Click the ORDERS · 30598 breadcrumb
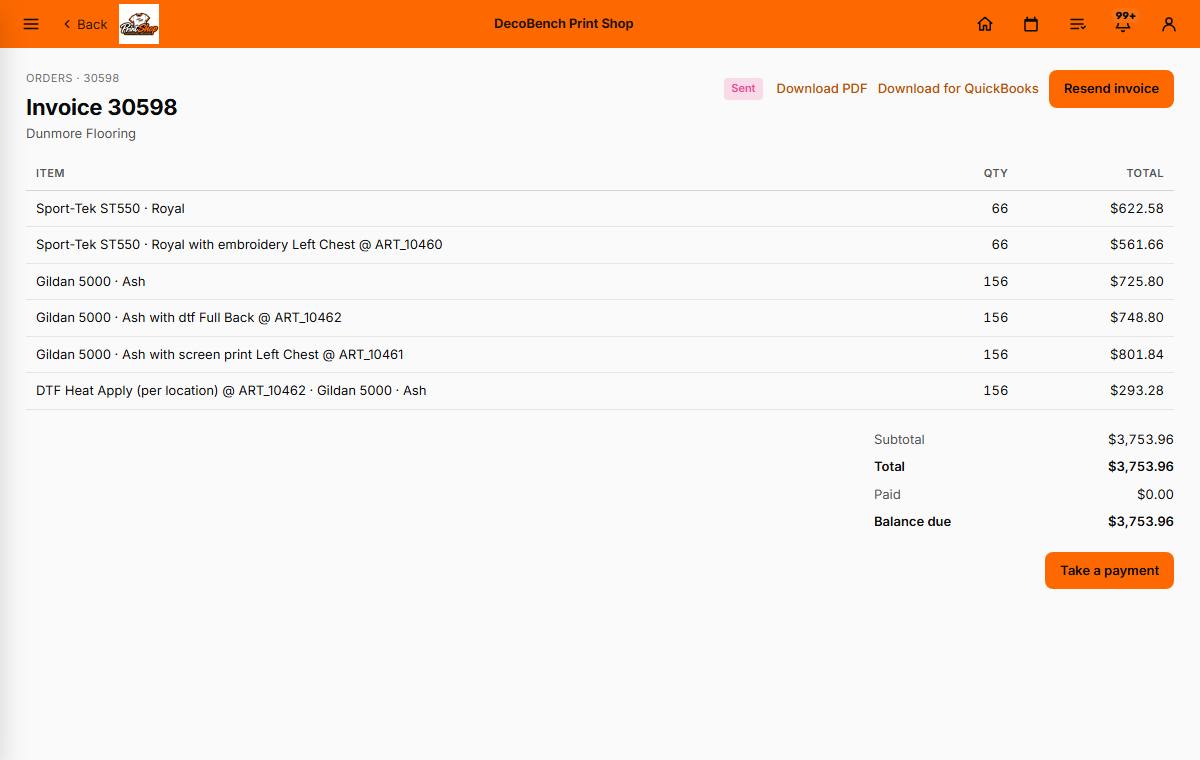This screenshot has width=1200, height=760. (x=73, y=78)
